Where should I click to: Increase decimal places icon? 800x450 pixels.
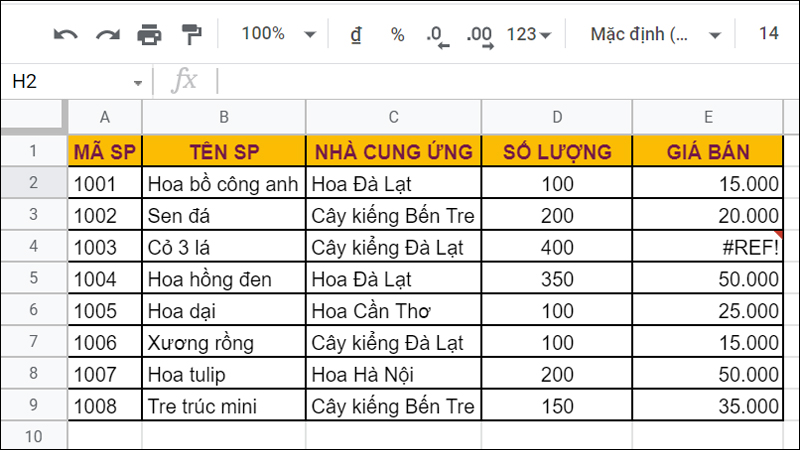tap(480, 36)
